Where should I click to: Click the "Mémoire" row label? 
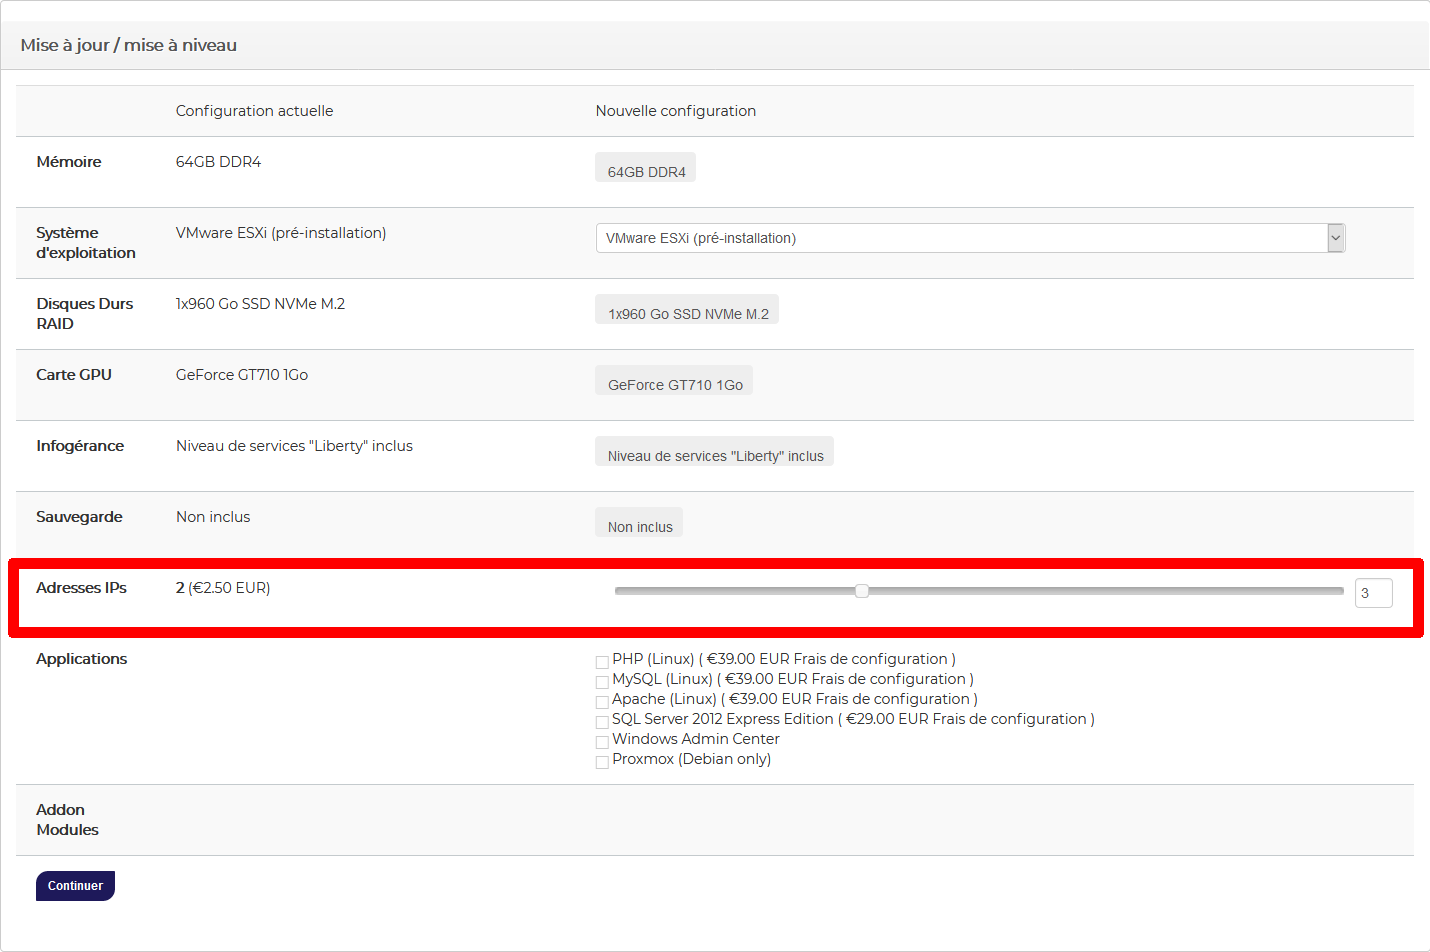pos(69,162)
